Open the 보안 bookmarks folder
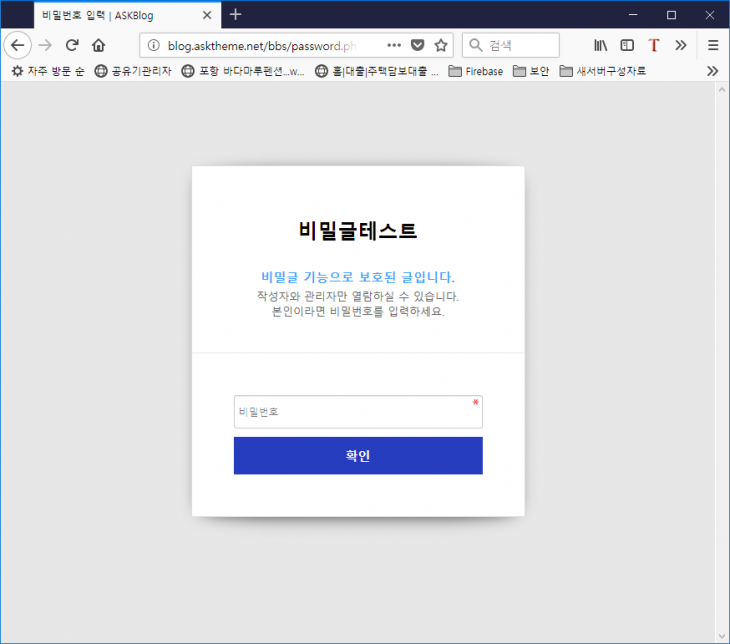This screenshot has height=644, width=730. [x=530, y=71]
